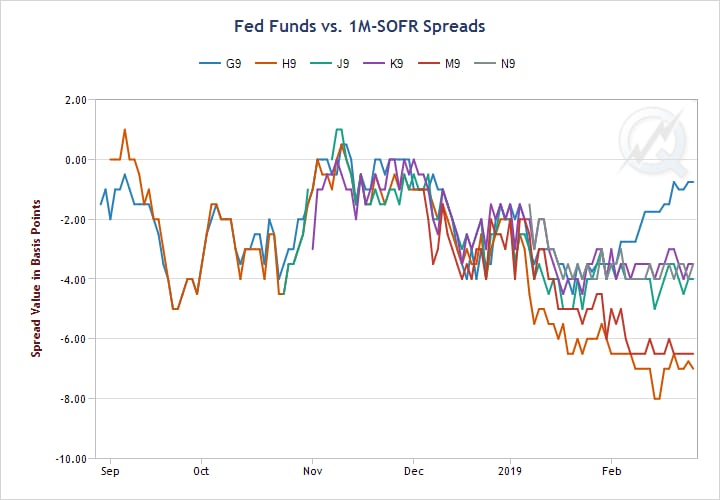Image resolution: width=720 pixels, height=500 pixels.
Task: Click the Sep label on x-axis
Action: tap(110, 469)
